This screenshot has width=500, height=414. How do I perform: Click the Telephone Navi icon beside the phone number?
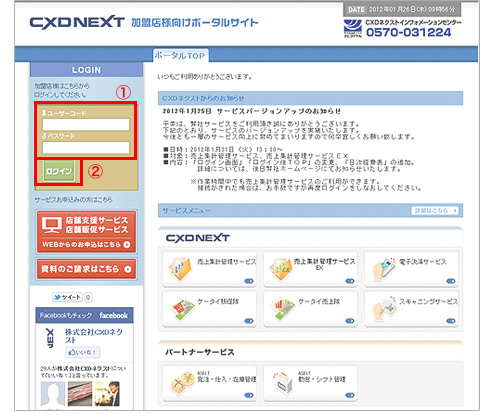(352, 28)
